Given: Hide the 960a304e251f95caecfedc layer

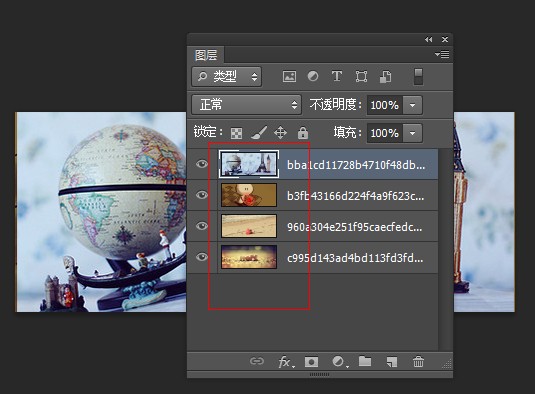Looking at the screenshot, I should click(202, 226).
